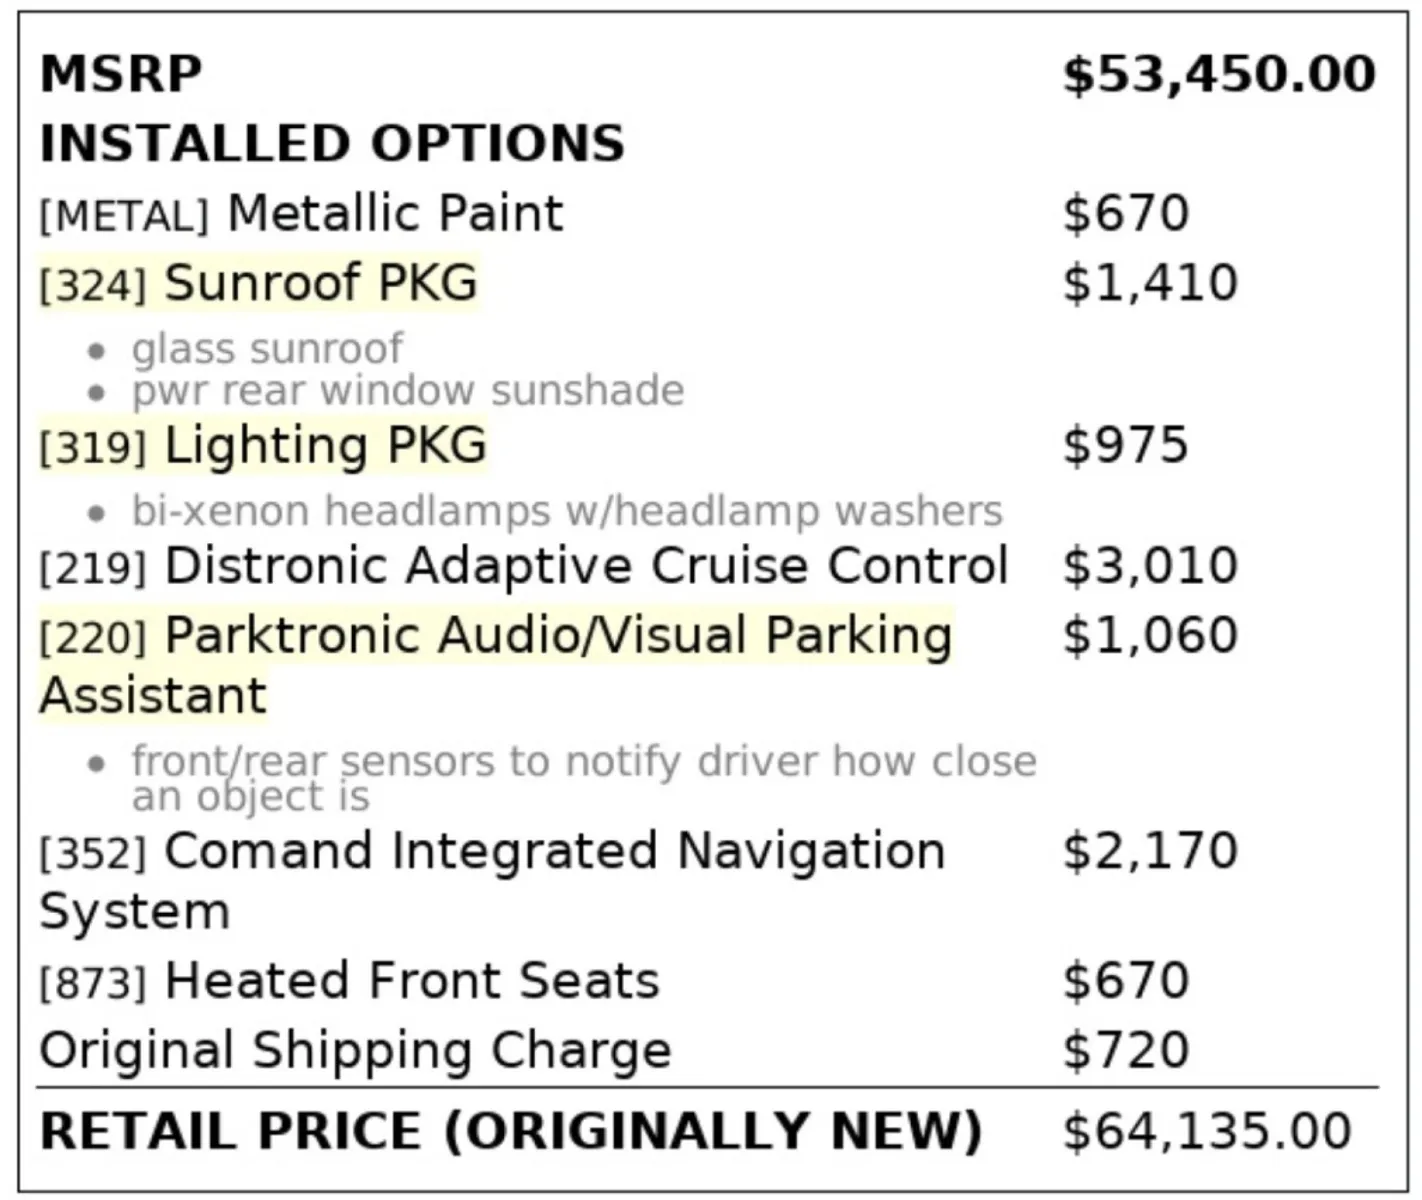Click the highlighted Sunroof PKG option
The width and height of the screenshot is (1422, 1200).
coord(320,283)
